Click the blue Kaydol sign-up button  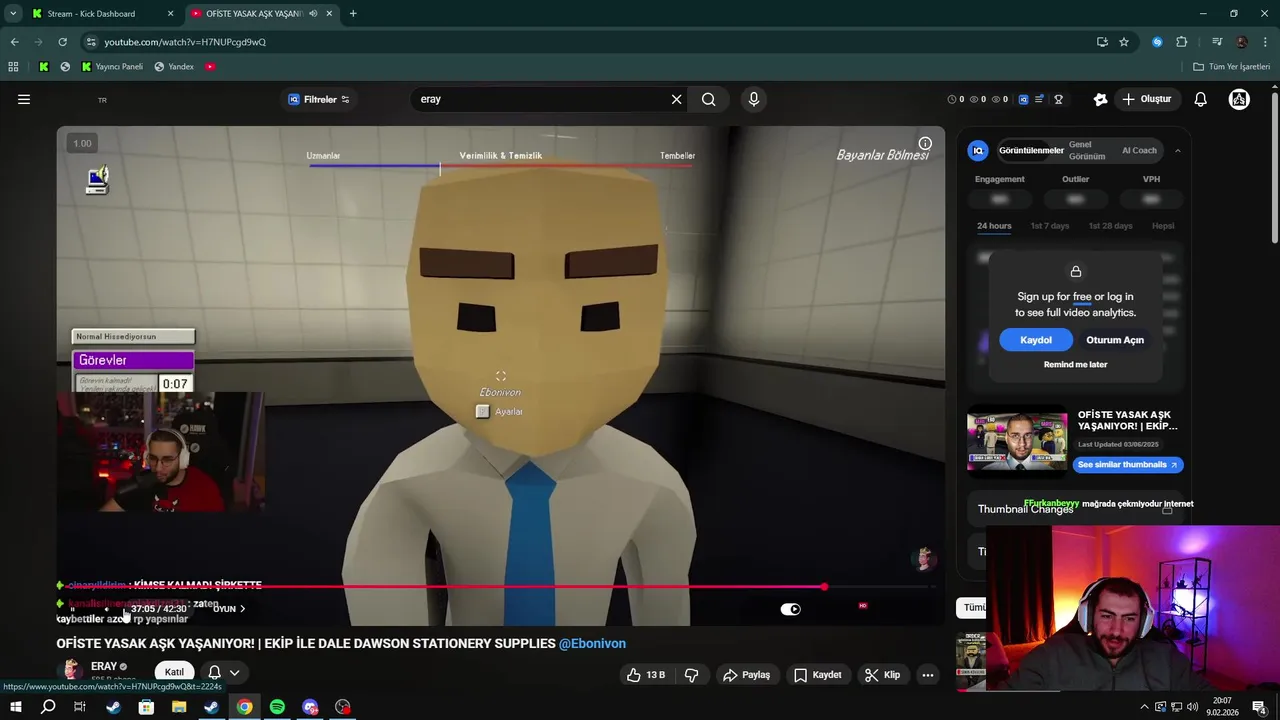[x=1036, y=340]
